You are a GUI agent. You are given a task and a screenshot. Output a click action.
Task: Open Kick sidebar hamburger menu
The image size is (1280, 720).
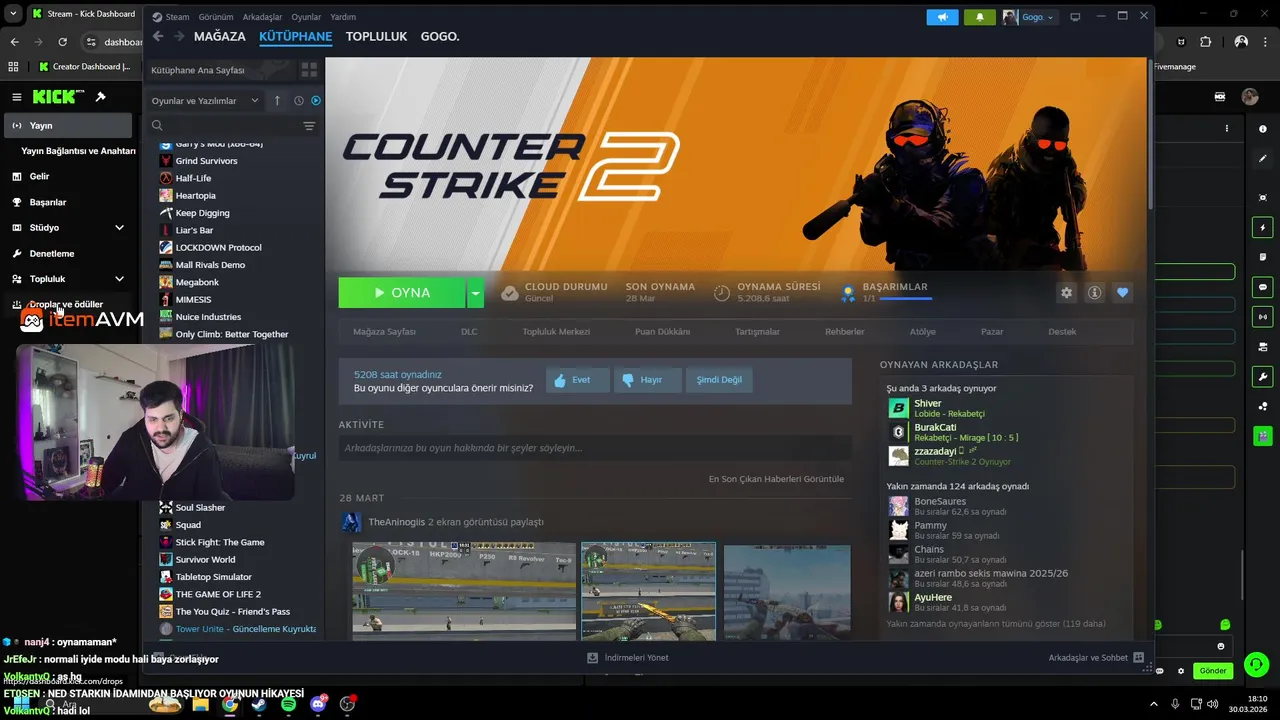pyautogui.click(x=17, y=97)
